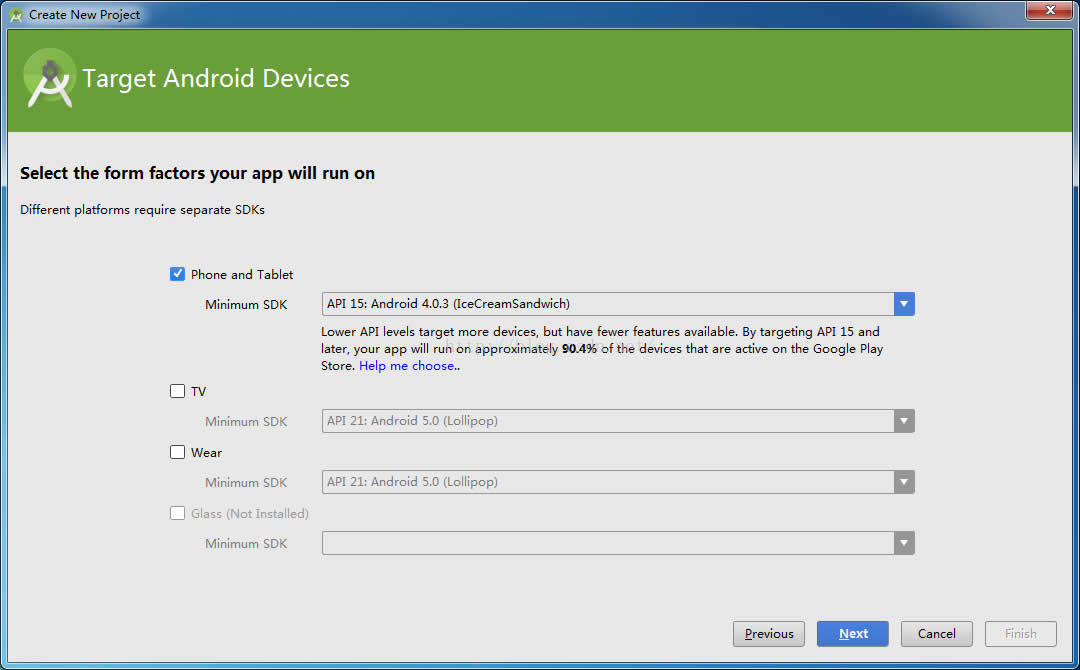The height and width of the screenshot is (670, 1080).
Task: Open the Glass Minimum SDK dropdown arrow
Action: pyautogui.click(x=904, y=543)
